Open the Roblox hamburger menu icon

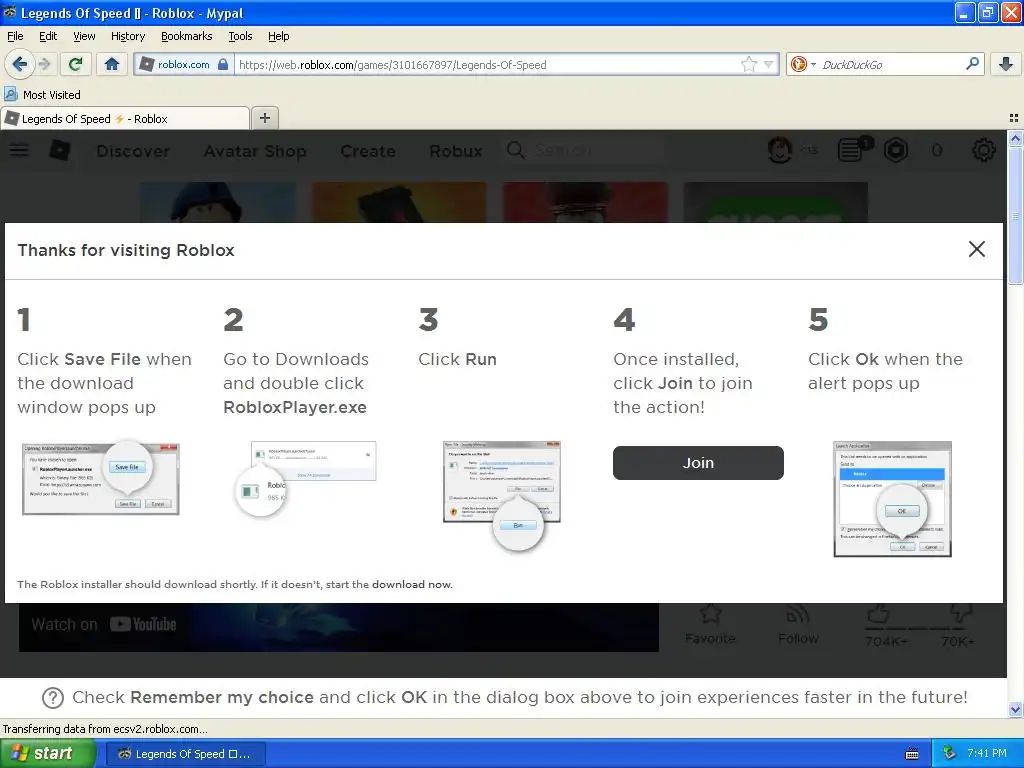coord(19,150)
